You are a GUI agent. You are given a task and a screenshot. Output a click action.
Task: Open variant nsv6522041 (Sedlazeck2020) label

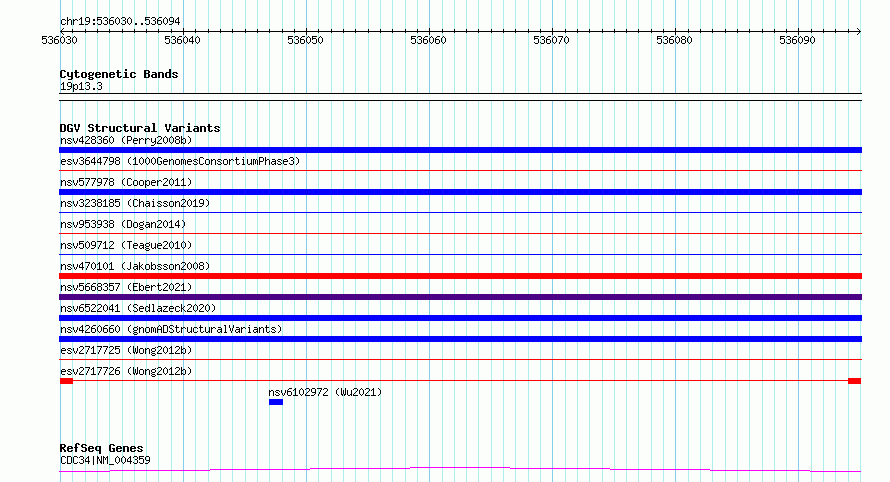[x=138, y=308]
